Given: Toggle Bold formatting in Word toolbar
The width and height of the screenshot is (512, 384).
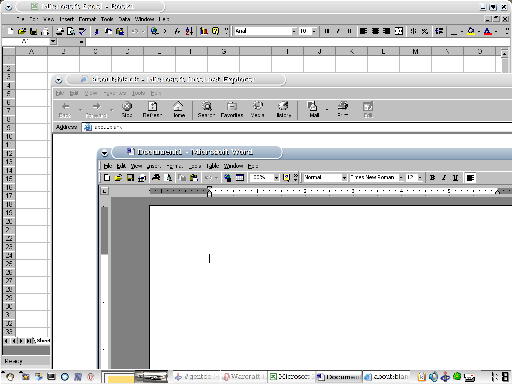Looking at the screenshot, I should (x=432, y=178).
